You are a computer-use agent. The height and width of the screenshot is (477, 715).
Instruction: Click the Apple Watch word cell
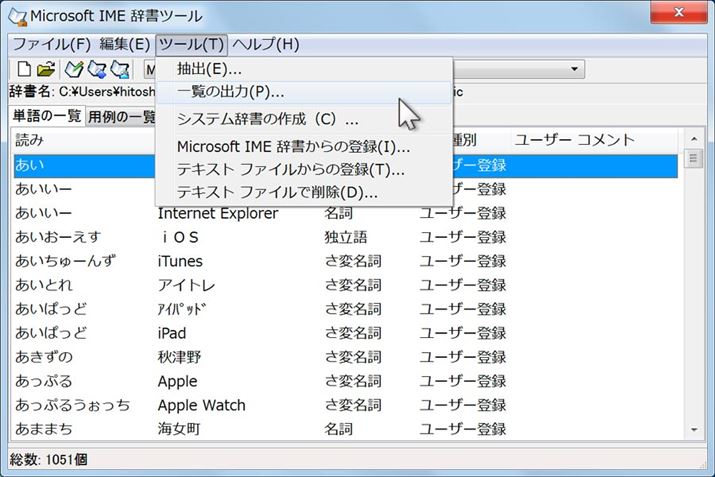[202, 405]
